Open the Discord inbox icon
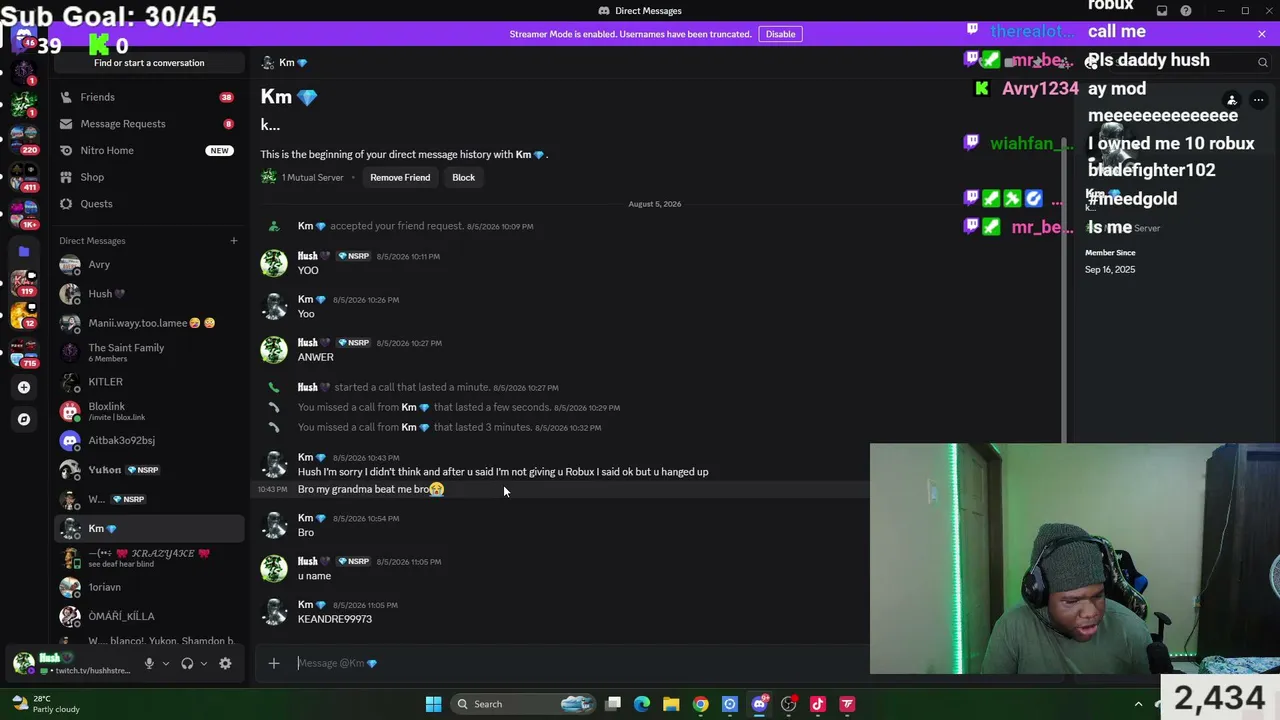The height and width of the screenshot is (720, 1280). point(1162,11)
